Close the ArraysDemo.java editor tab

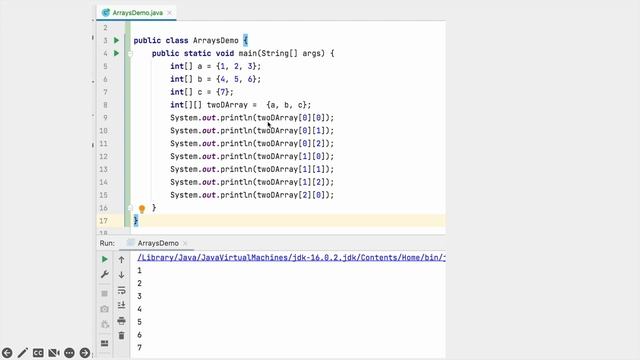(170, 13)
